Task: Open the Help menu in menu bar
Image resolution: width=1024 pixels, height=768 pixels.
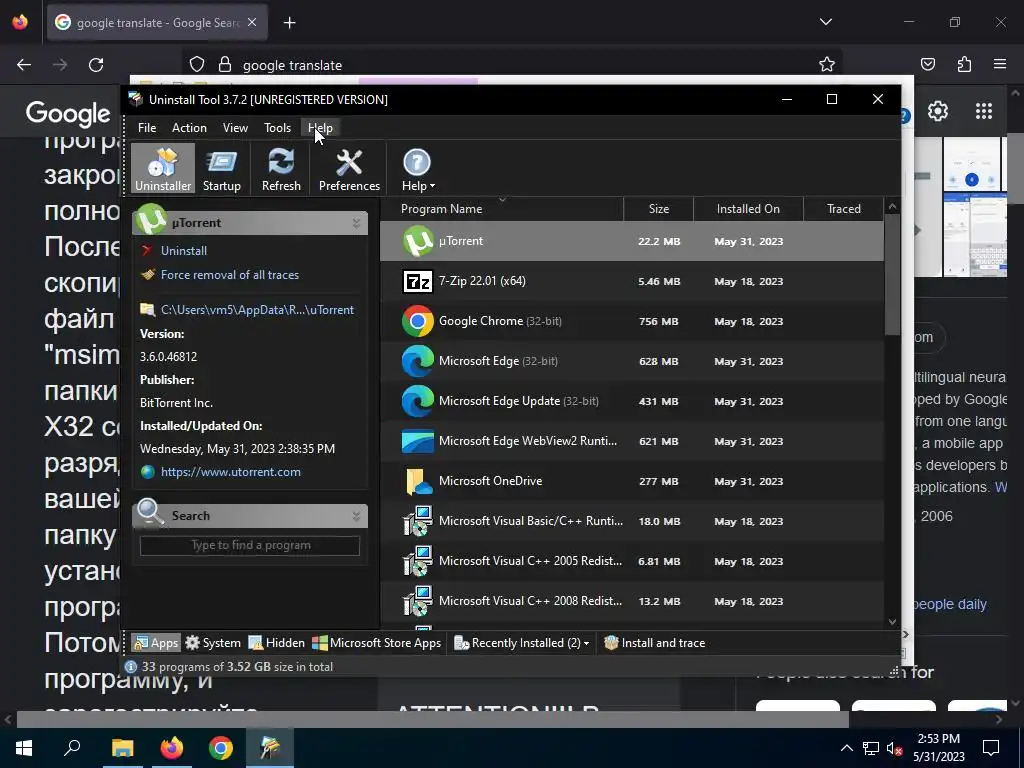Action: coord(320,128)
